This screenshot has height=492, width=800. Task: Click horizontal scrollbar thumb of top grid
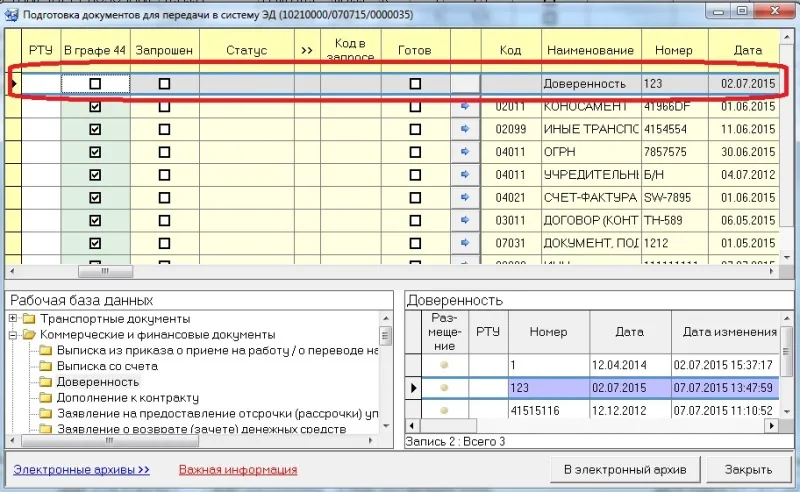click(x=106, y=272)
